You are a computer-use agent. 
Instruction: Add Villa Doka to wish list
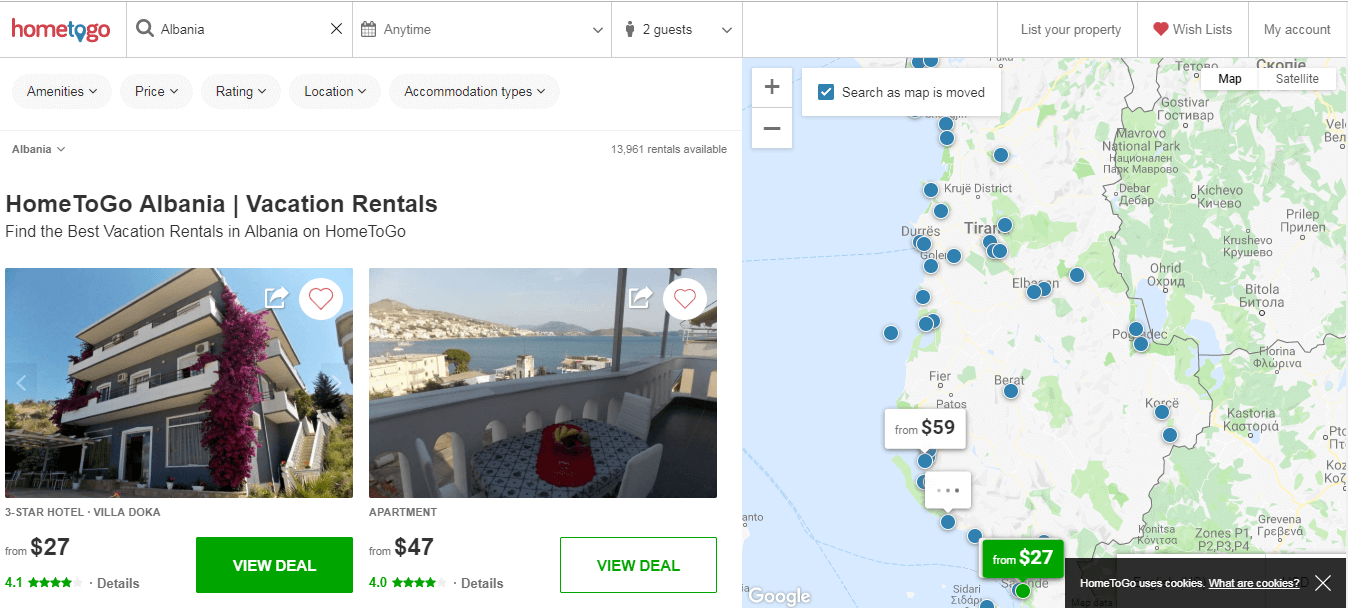(x=320, y=298)
